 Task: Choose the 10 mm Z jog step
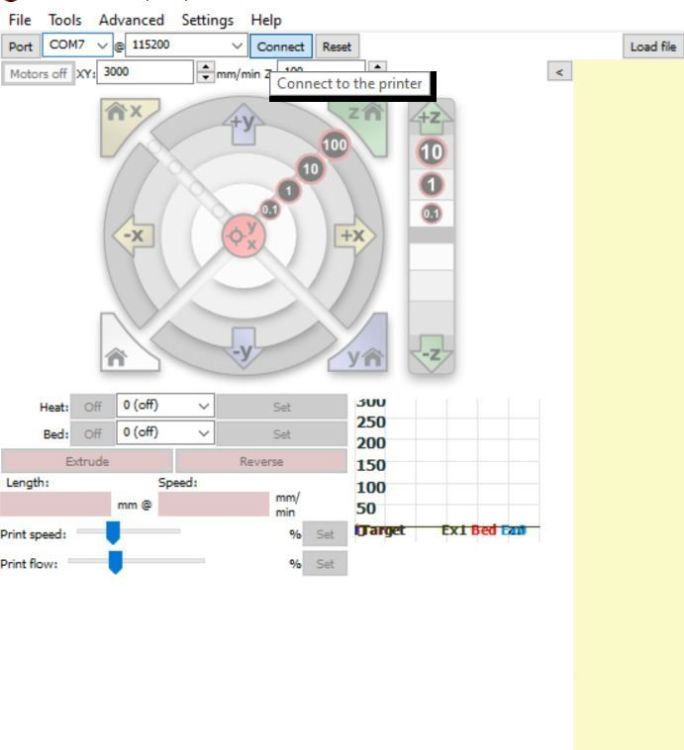point(431,152)
